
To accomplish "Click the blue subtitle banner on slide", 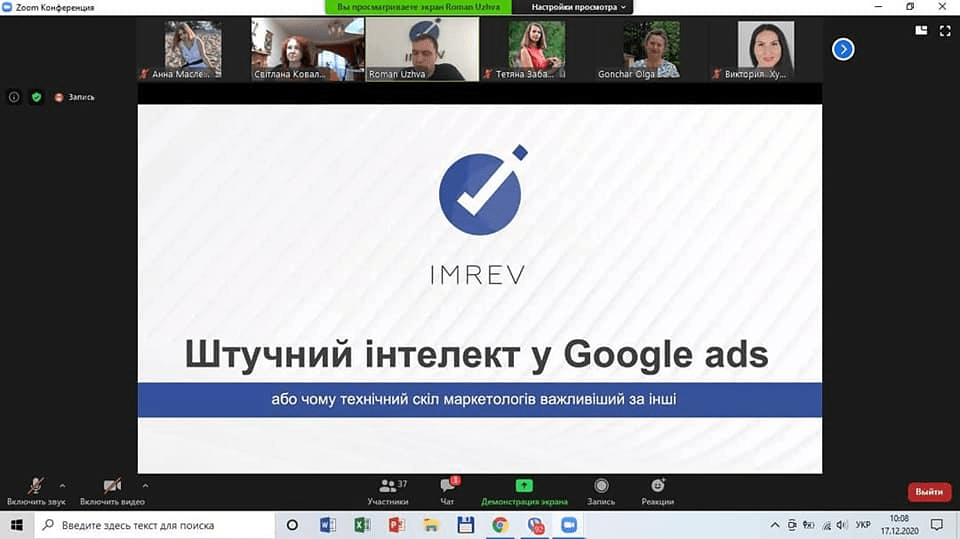I will (x=479, y=400).
